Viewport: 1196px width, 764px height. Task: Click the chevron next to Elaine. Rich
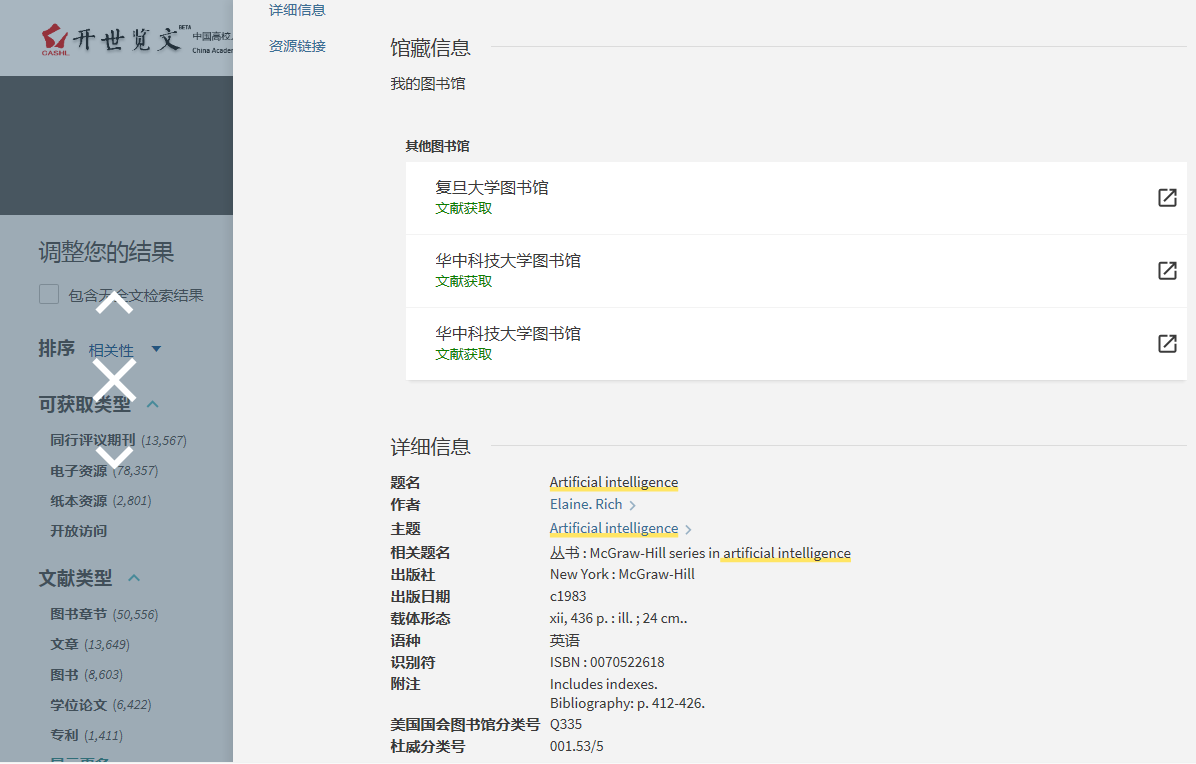click(x=633, y=506)
